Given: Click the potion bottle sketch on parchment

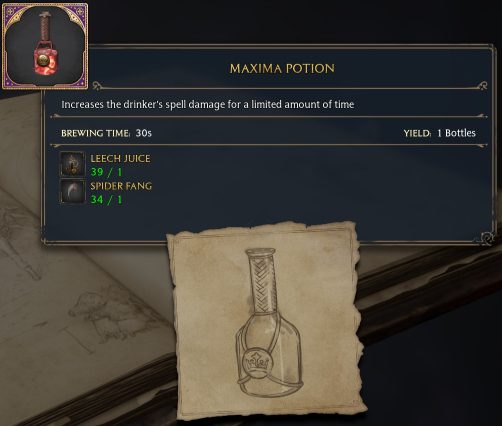Looking at the screenshot, I should pos(269,323).
